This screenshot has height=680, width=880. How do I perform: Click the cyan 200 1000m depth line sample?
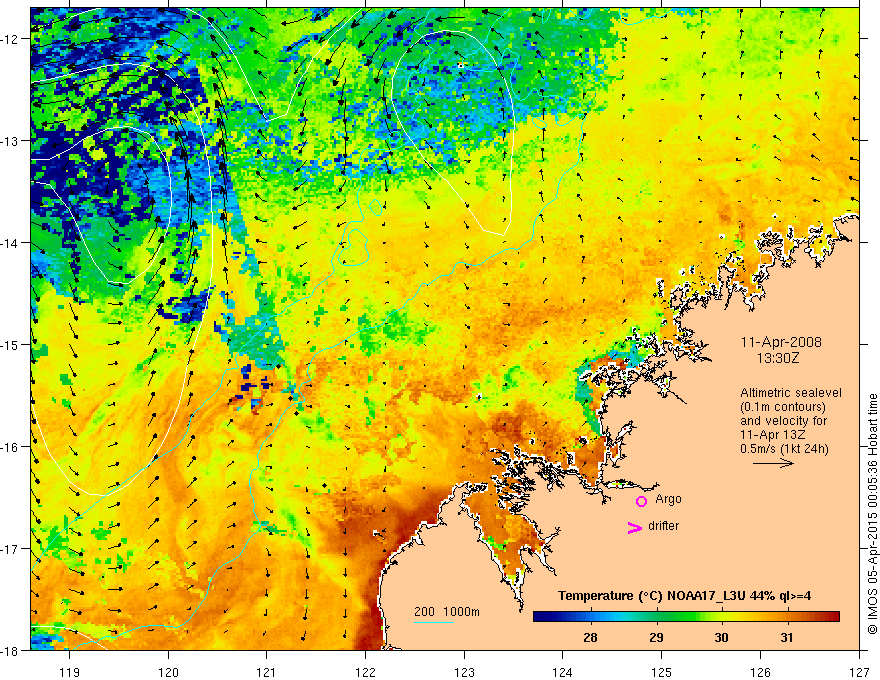point(434,622)
